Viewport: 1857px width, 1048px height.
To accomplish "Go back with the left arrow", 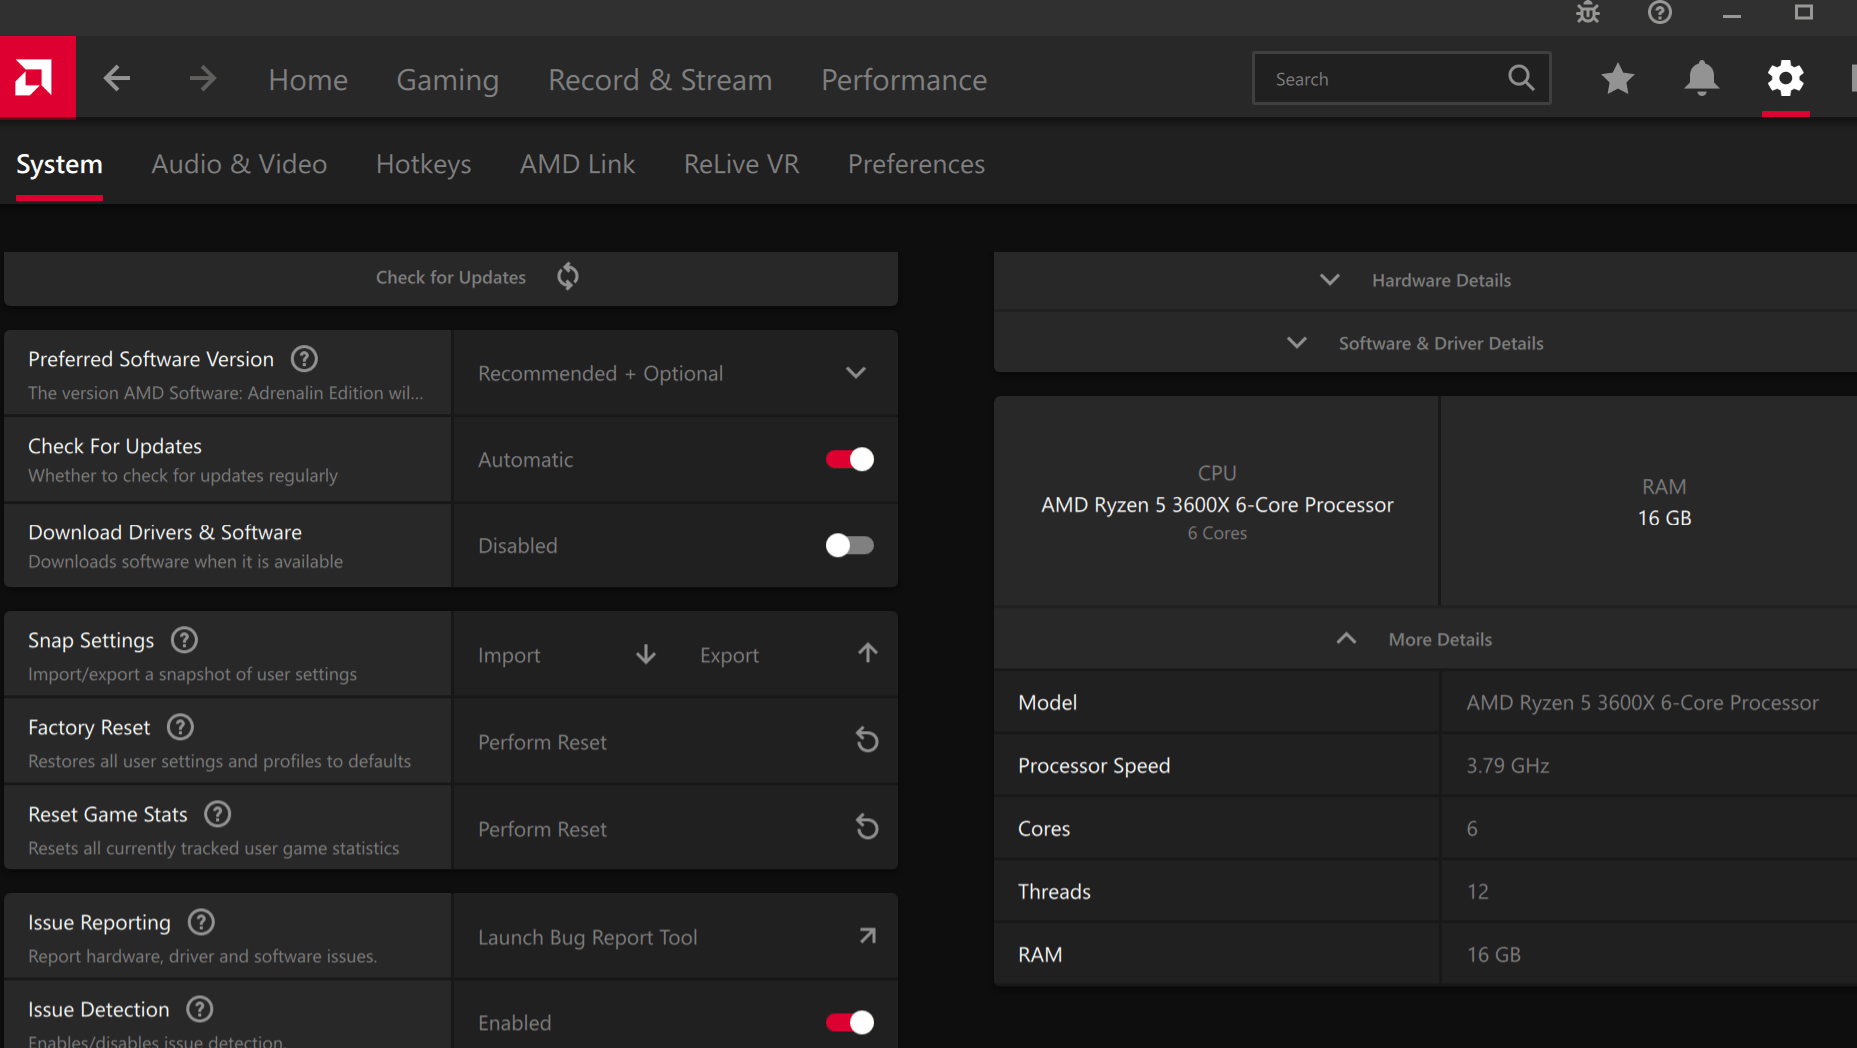I will point(117,78).
